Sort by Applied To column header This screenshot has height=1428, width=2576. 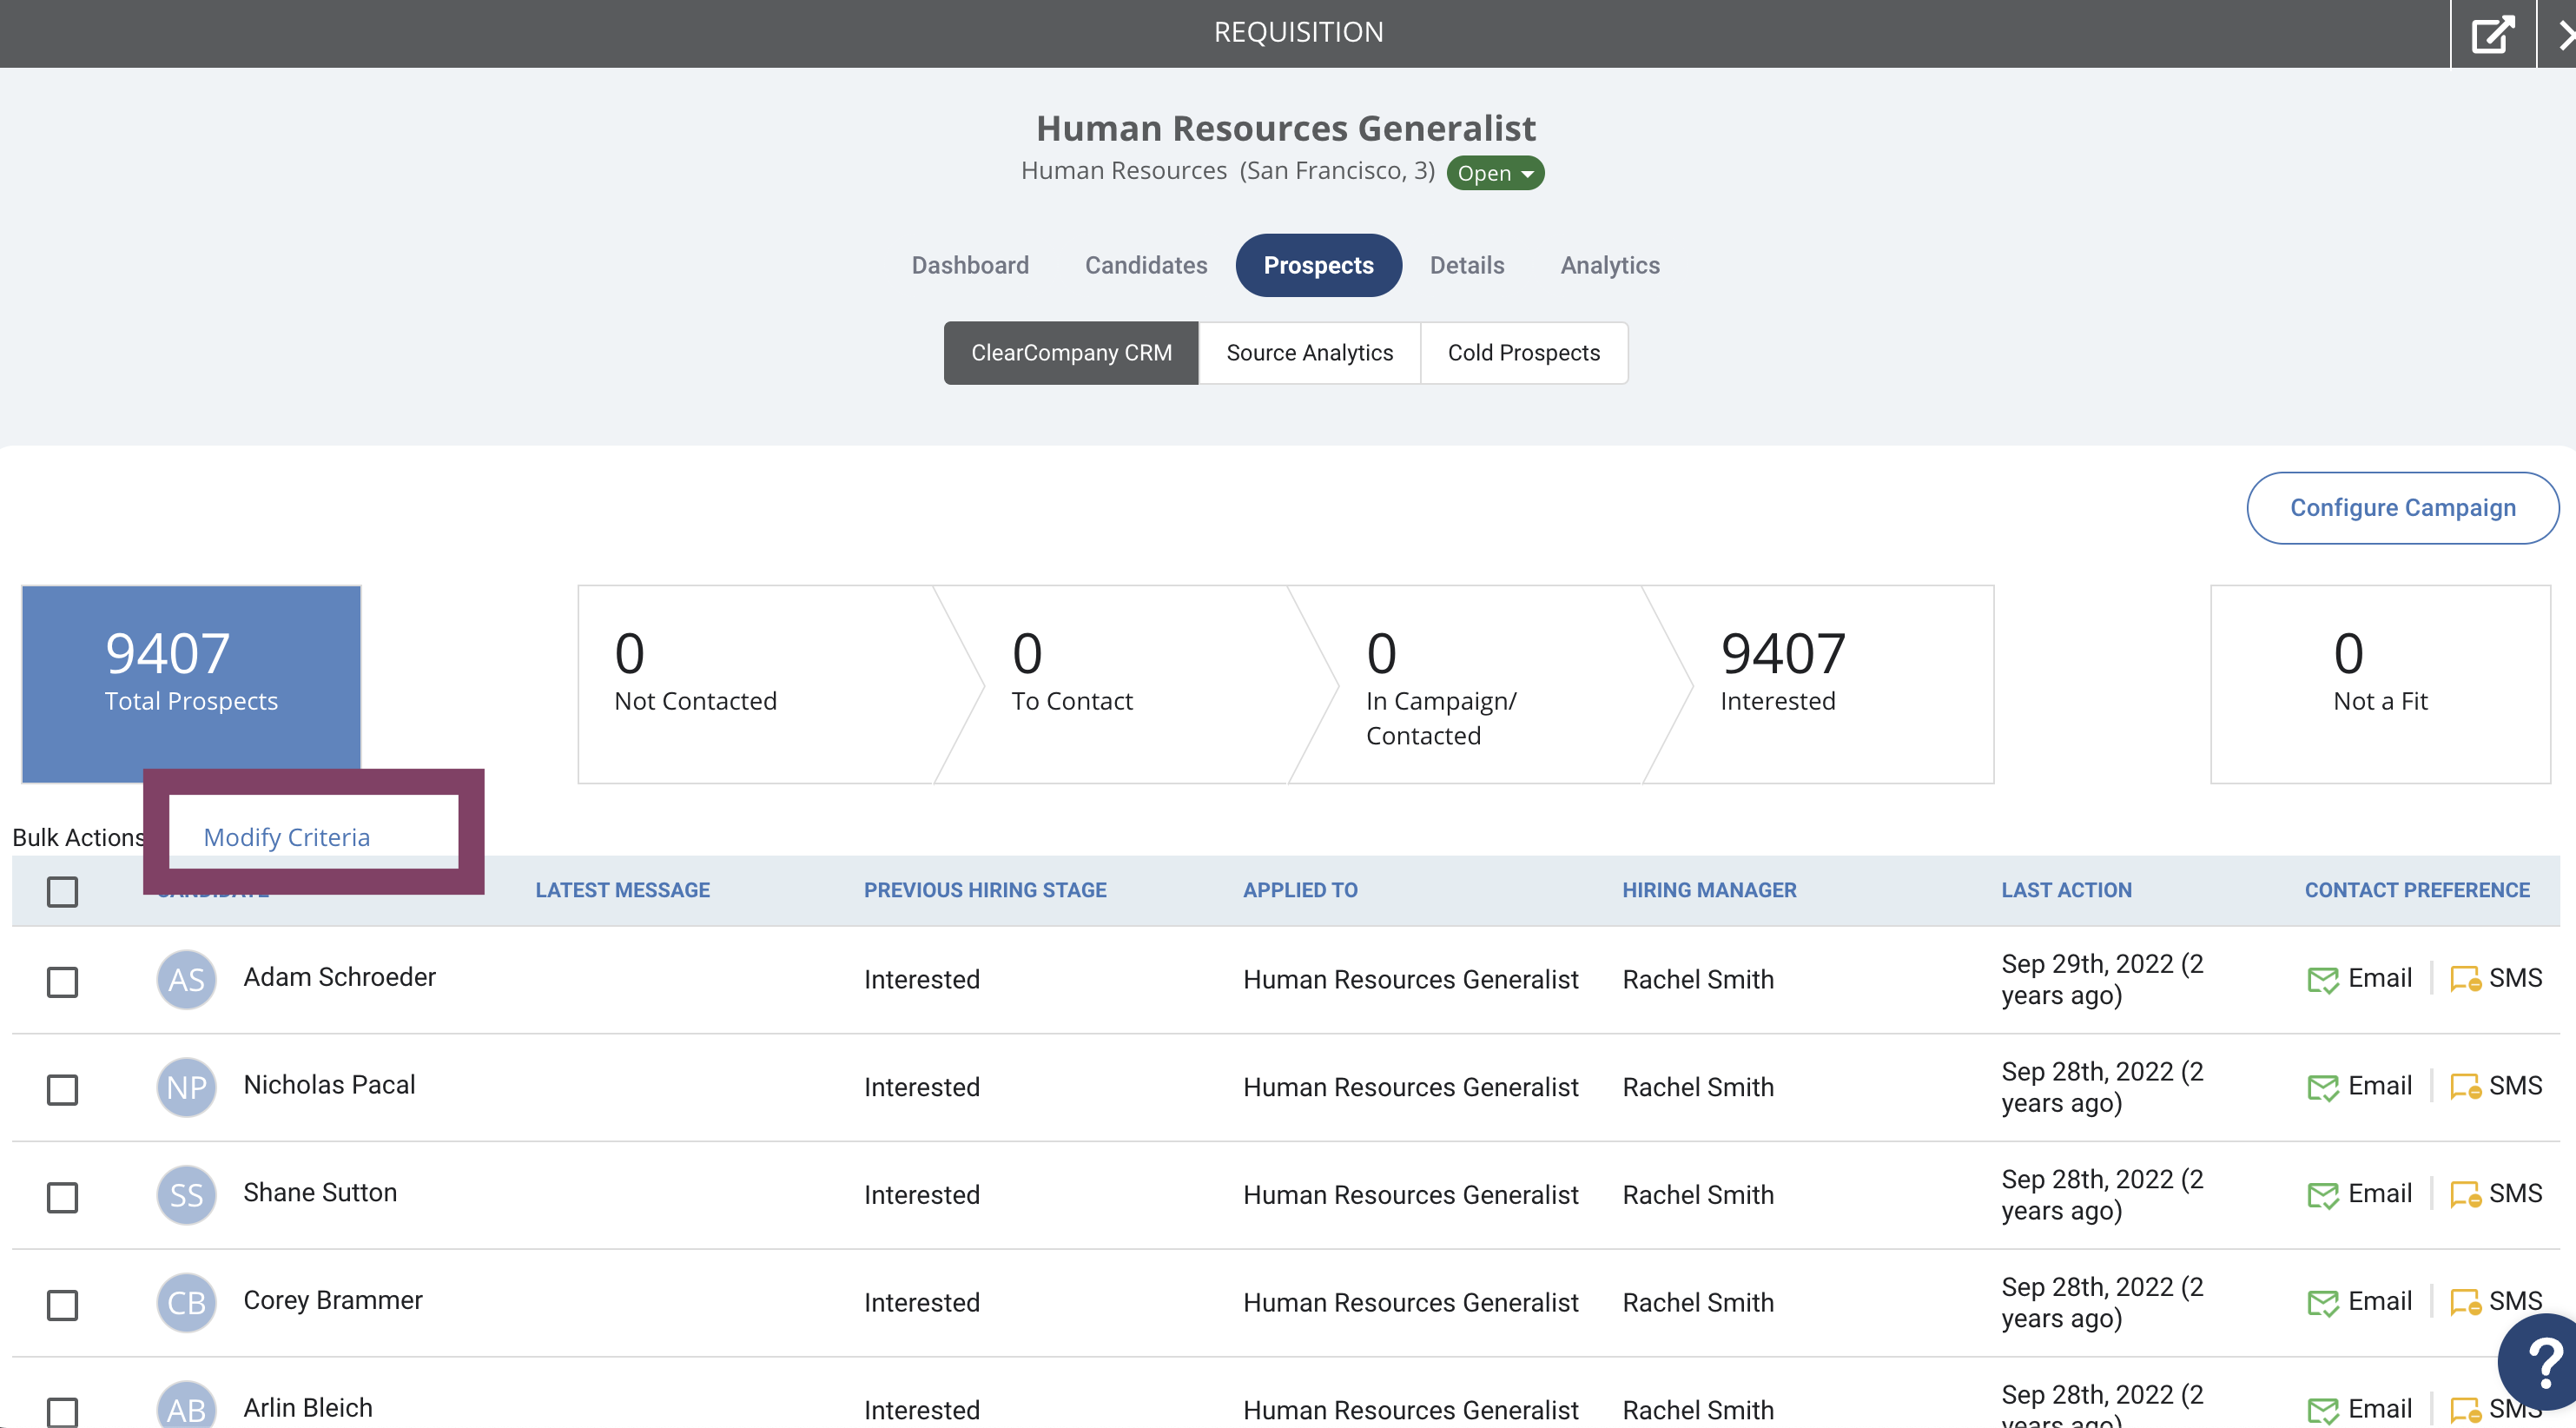point(1300,890)
